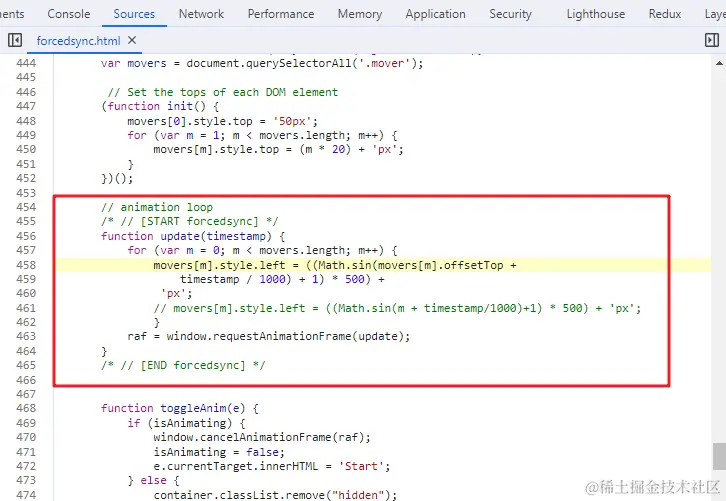The image size is (726, 501).
Task: Click line number 448 in gutter
Action: [x=26, y=121]
